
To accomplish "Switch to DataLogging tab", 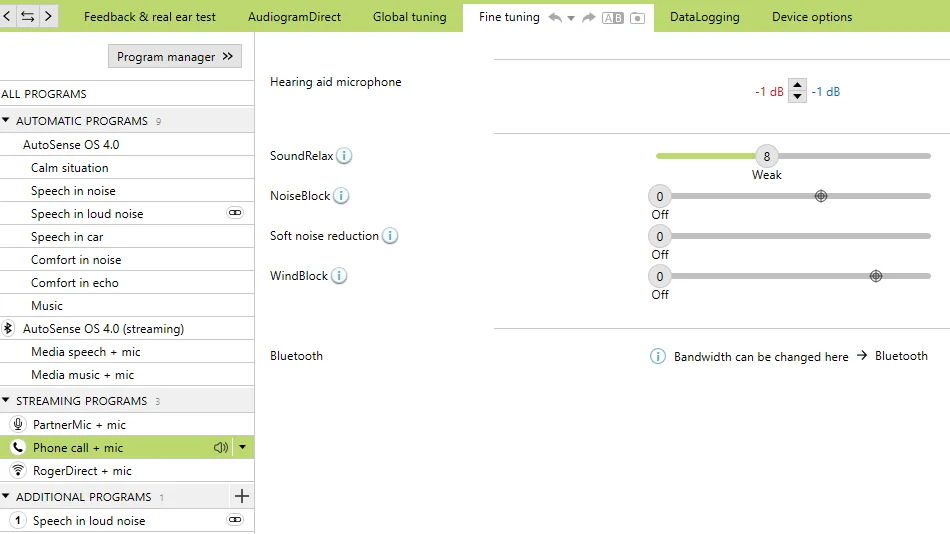I will point(705,17).
